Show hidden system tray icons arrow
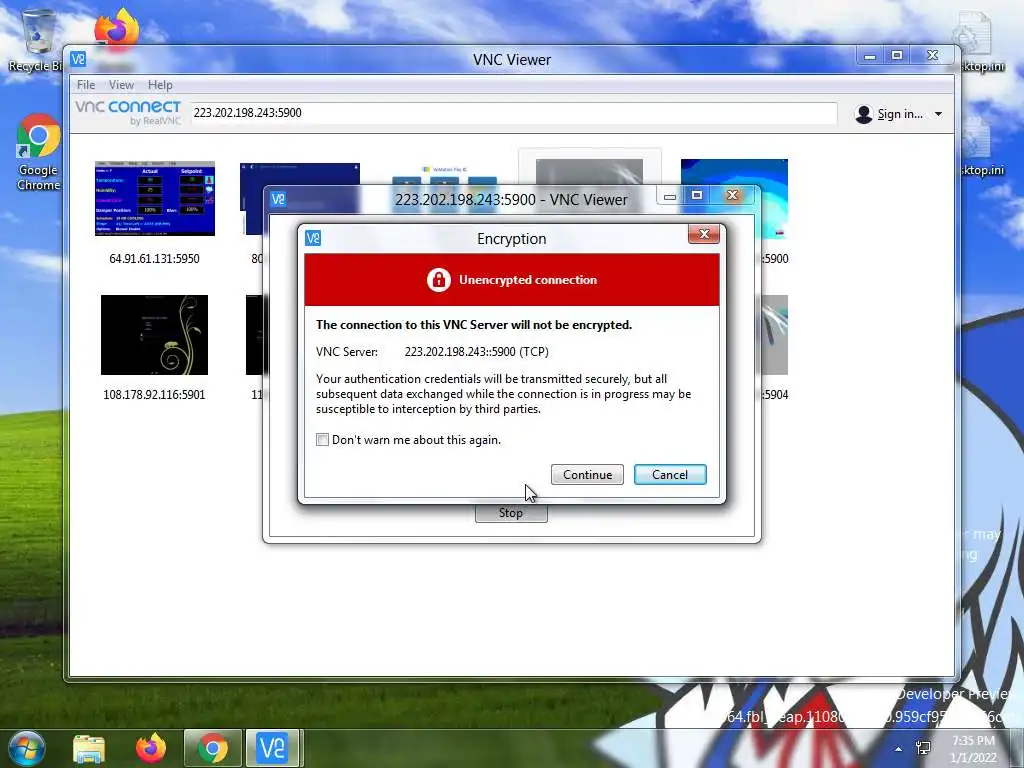 (x=899, y=749)
